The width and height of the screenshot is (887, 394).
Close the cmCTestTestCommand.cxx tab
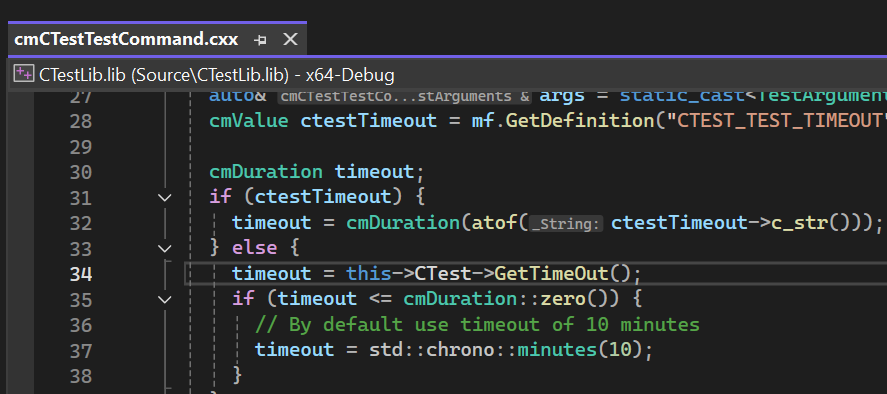coord(290,39)
